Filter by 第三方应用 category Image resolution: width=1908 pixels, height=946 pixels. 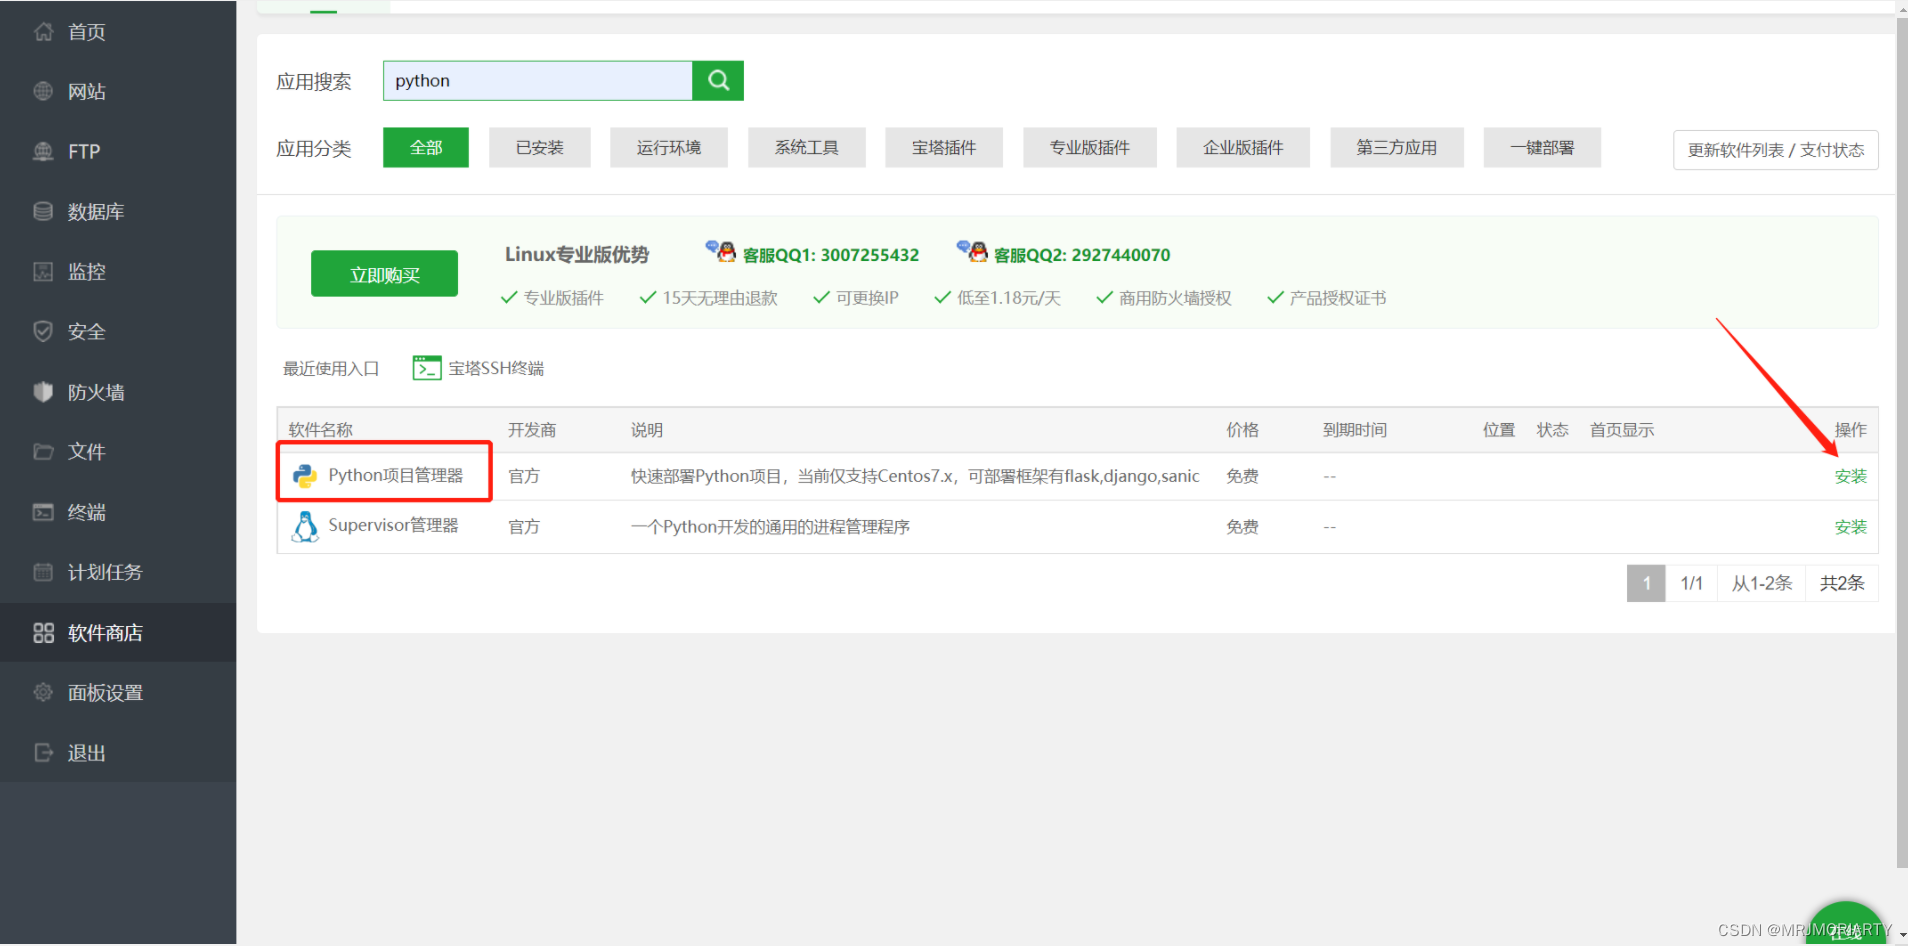coord(1397,147)
